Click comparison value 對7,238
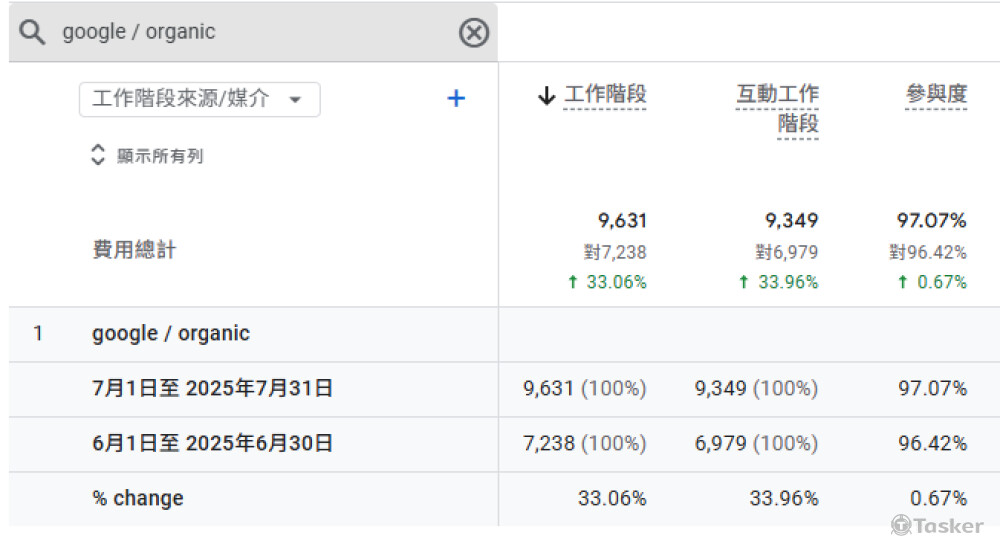1000x546 pixels. (615, 252)
